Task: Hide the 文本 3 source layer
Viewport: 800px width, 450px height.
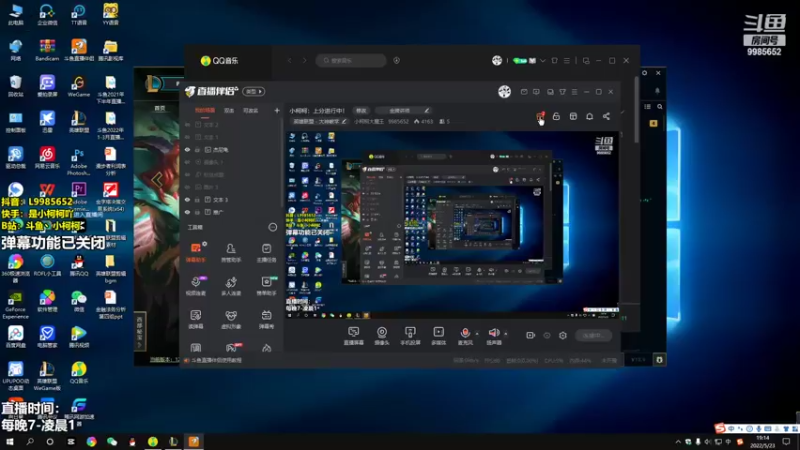Action: coord(187,199)
